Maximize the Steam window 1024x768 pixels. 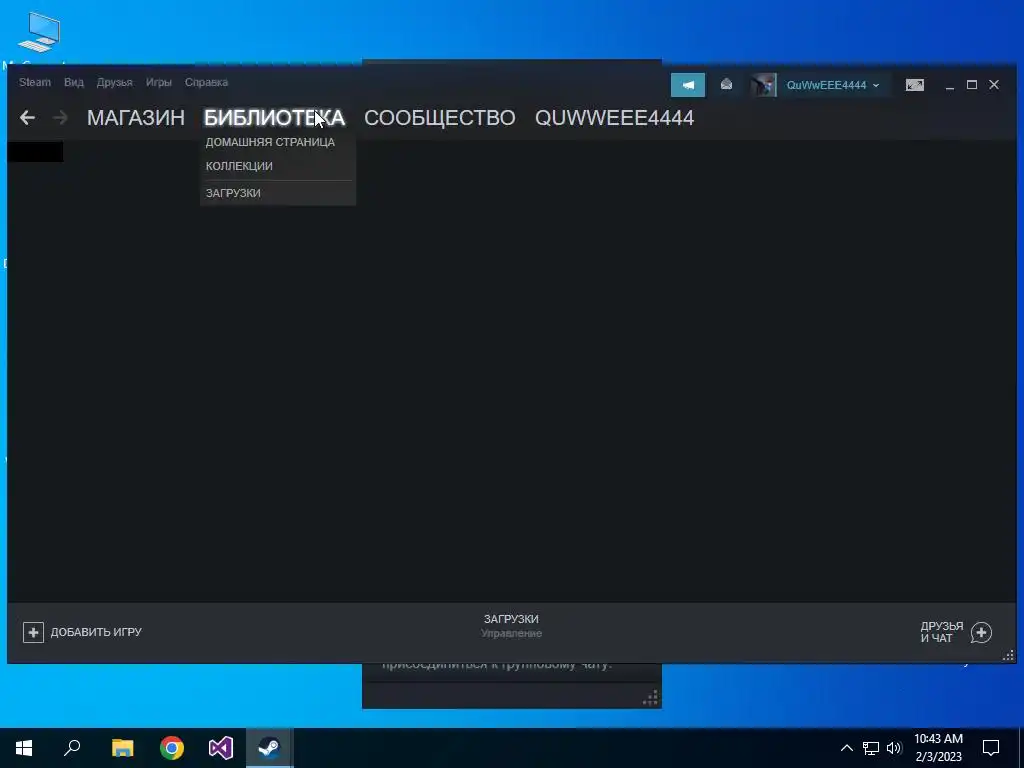pyautogui.click(x=972, y=85)
